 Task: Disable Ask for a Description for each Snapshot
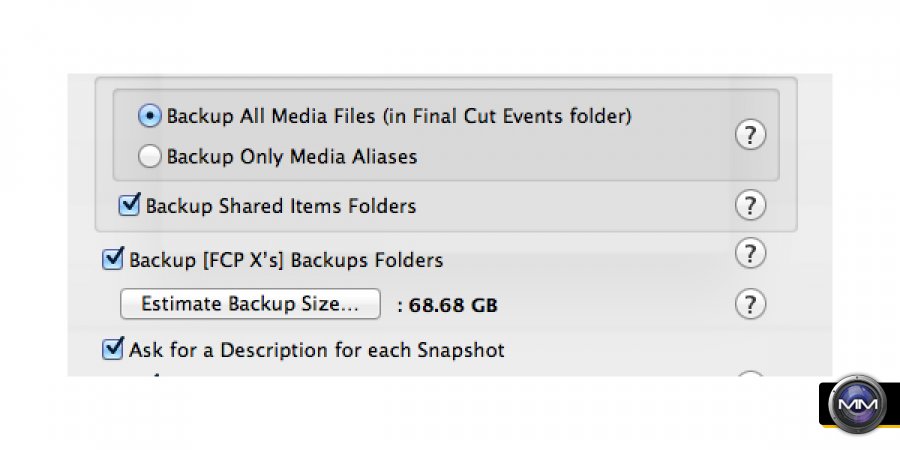(x=113, y=350)
